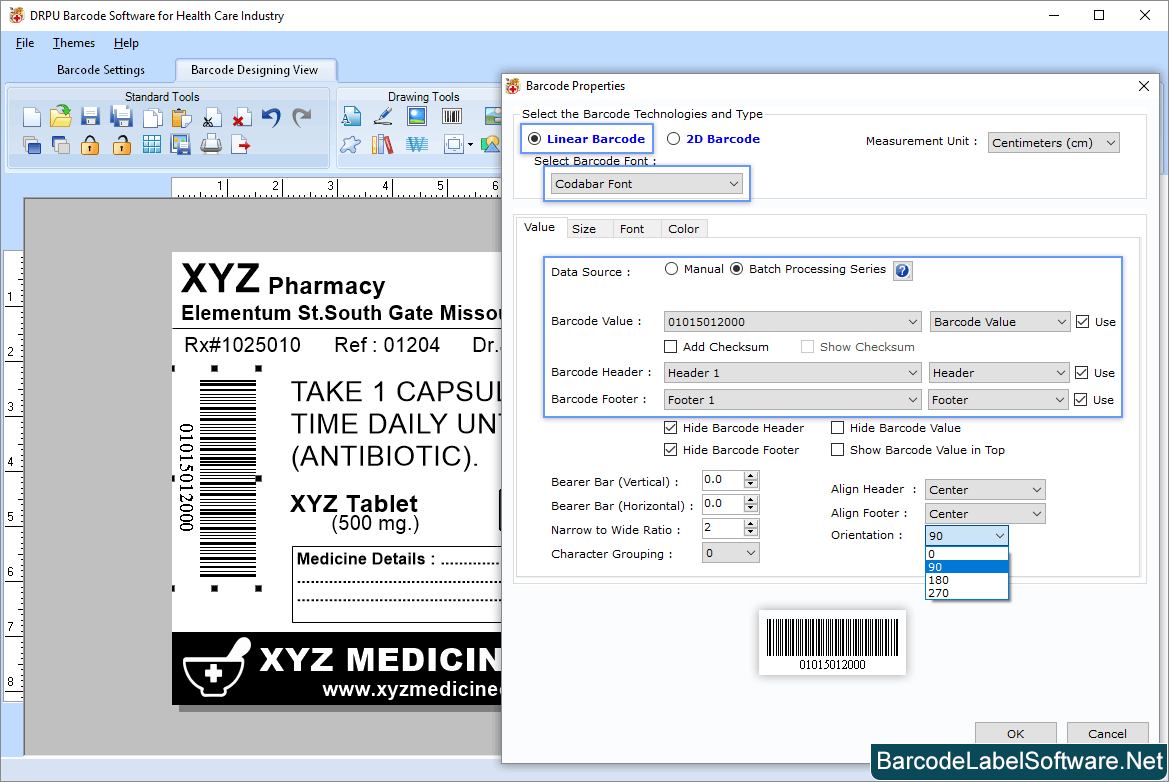Switch to the Barcode Settings tab
1169x782 pixels.
coord(101,70)
